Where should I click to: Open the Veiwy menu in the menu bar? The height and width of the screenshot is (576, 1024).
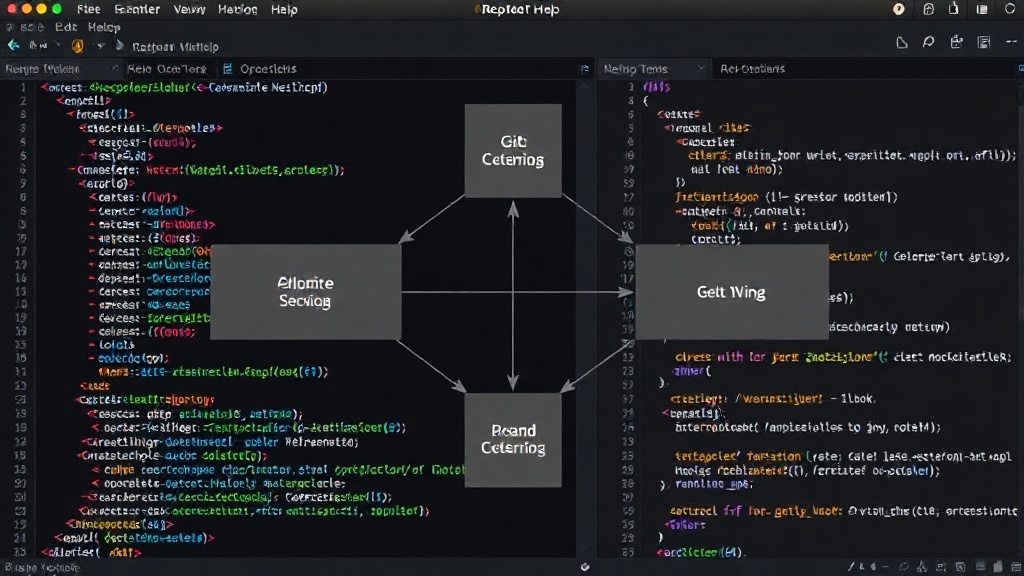(189, 9)
